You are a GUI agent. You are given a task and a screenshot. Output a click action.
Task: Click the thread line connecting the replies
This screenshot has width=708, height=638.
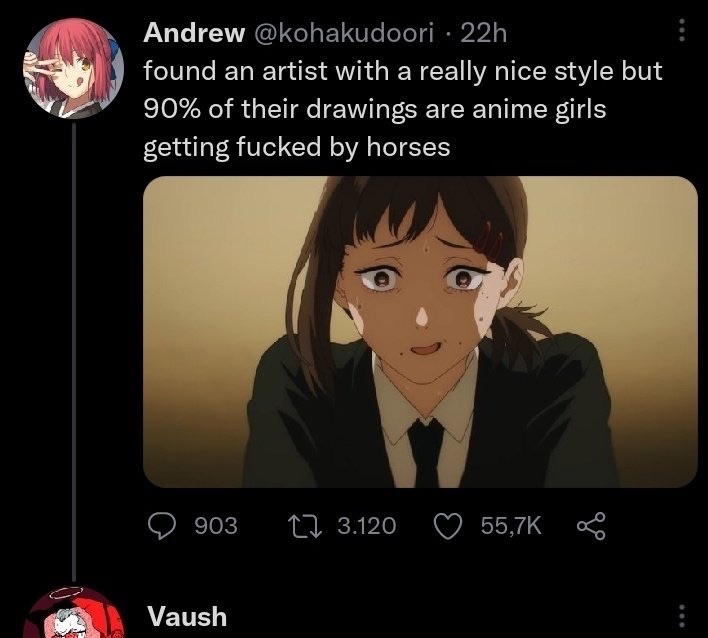pyautogui.click(x=74, y=352)
